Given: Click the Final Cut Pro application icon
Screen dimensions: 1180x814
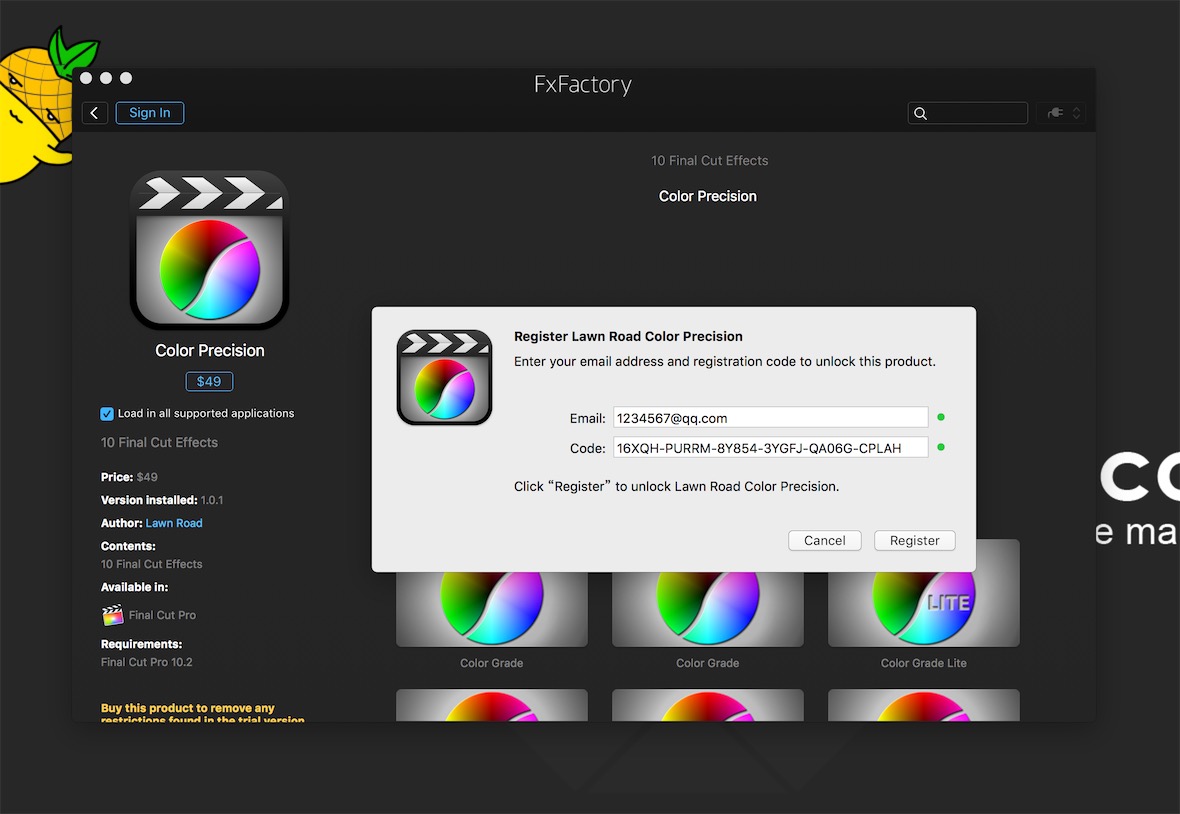Looking at the screenshot, I should coord(112,615).
